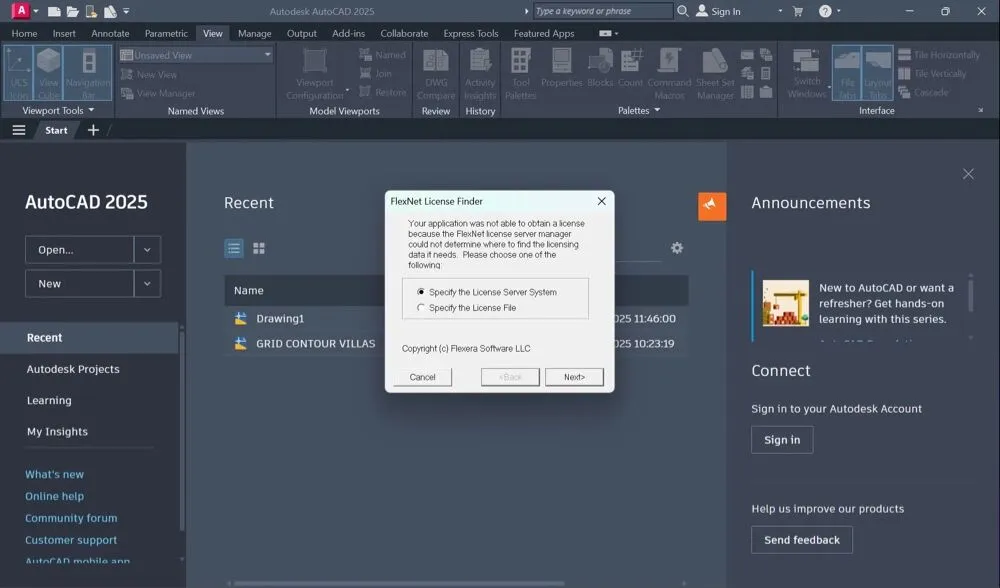1000x588 pixels.
Task: Expand the New button dropdown arrow
Action: click(x=147, y=284)
